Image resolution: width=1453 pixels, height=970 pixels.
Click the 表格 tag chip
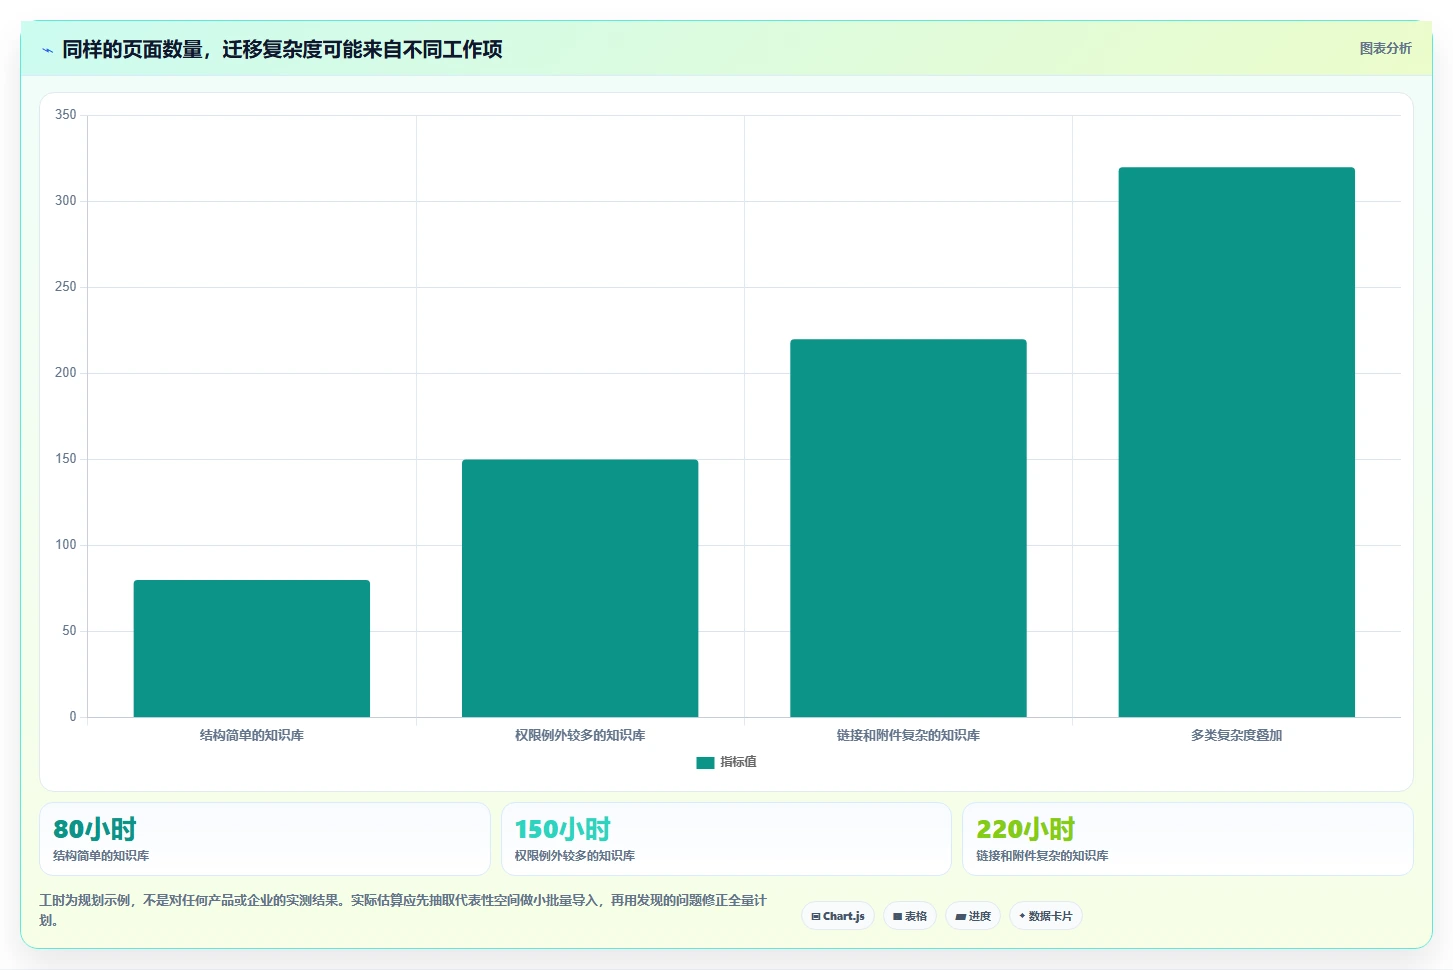point(910,916)
